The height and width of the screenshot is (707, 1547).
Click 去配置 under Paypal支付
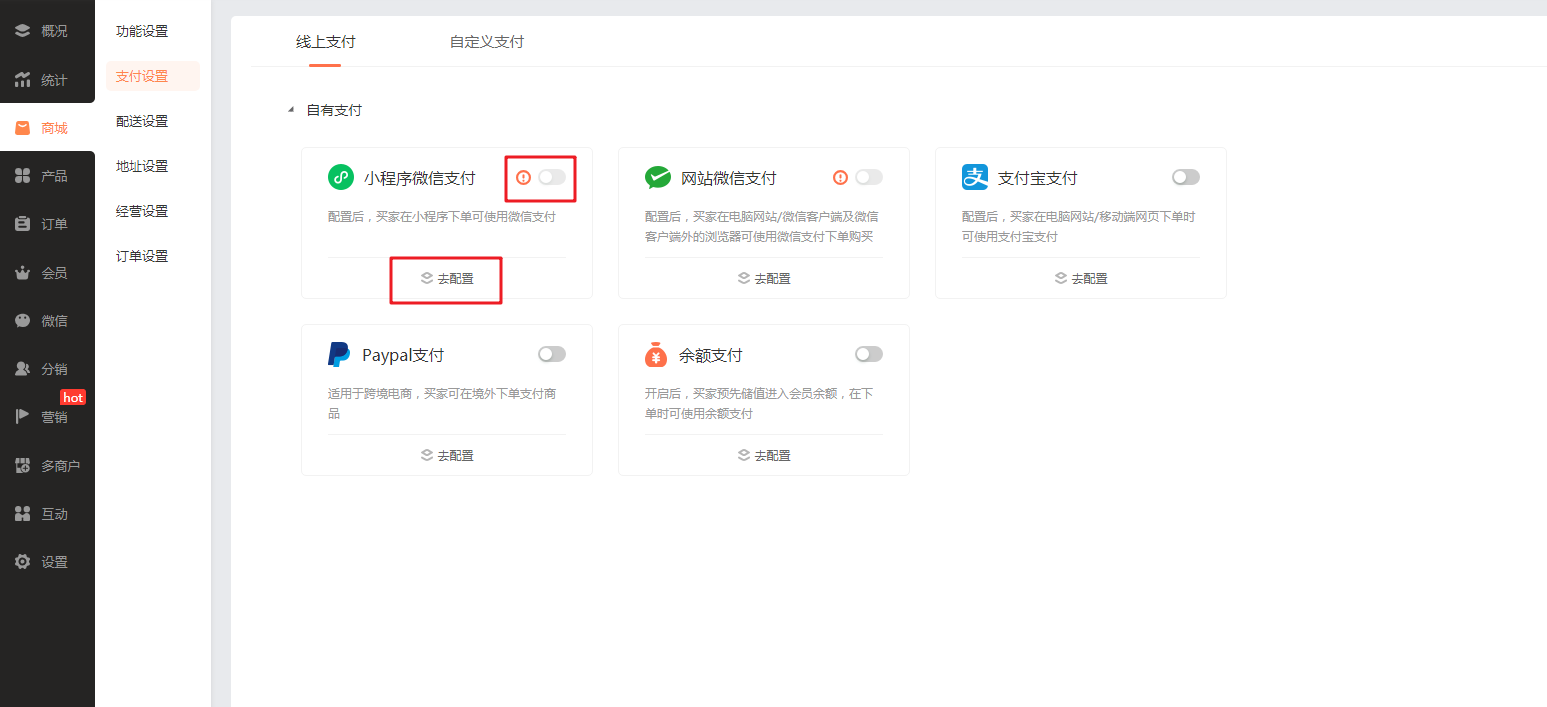coord(447,456)
